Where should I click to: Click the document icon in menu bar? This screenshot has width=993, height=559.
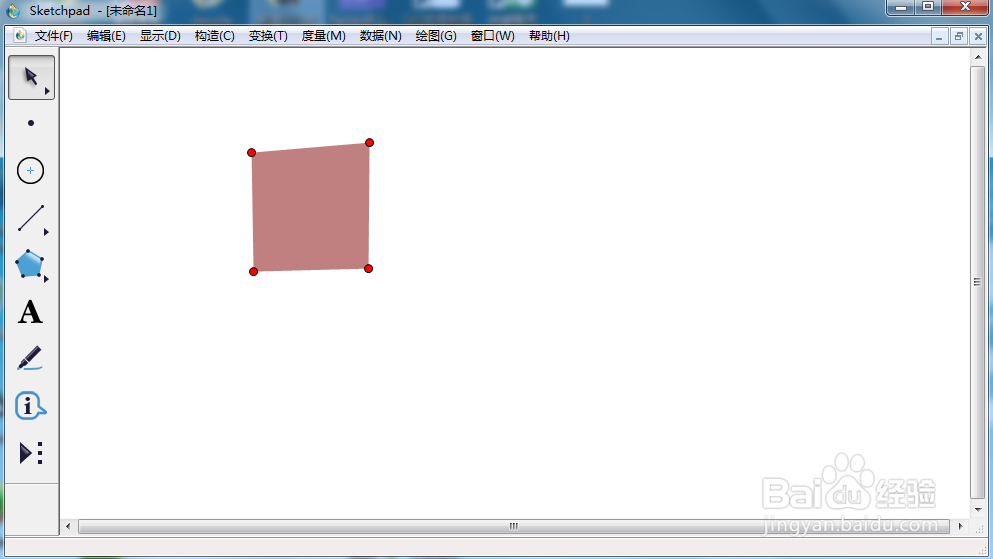pyautogui.click(x=20, y=36)
